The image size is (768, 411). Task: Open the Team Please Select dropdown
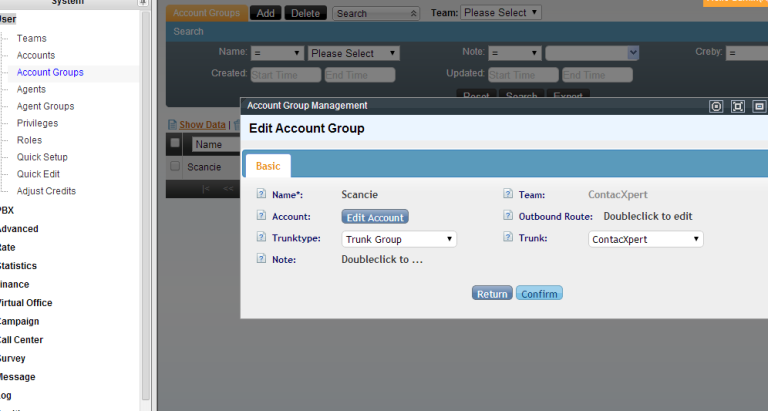pyautogui.click(x=500, y=13)
